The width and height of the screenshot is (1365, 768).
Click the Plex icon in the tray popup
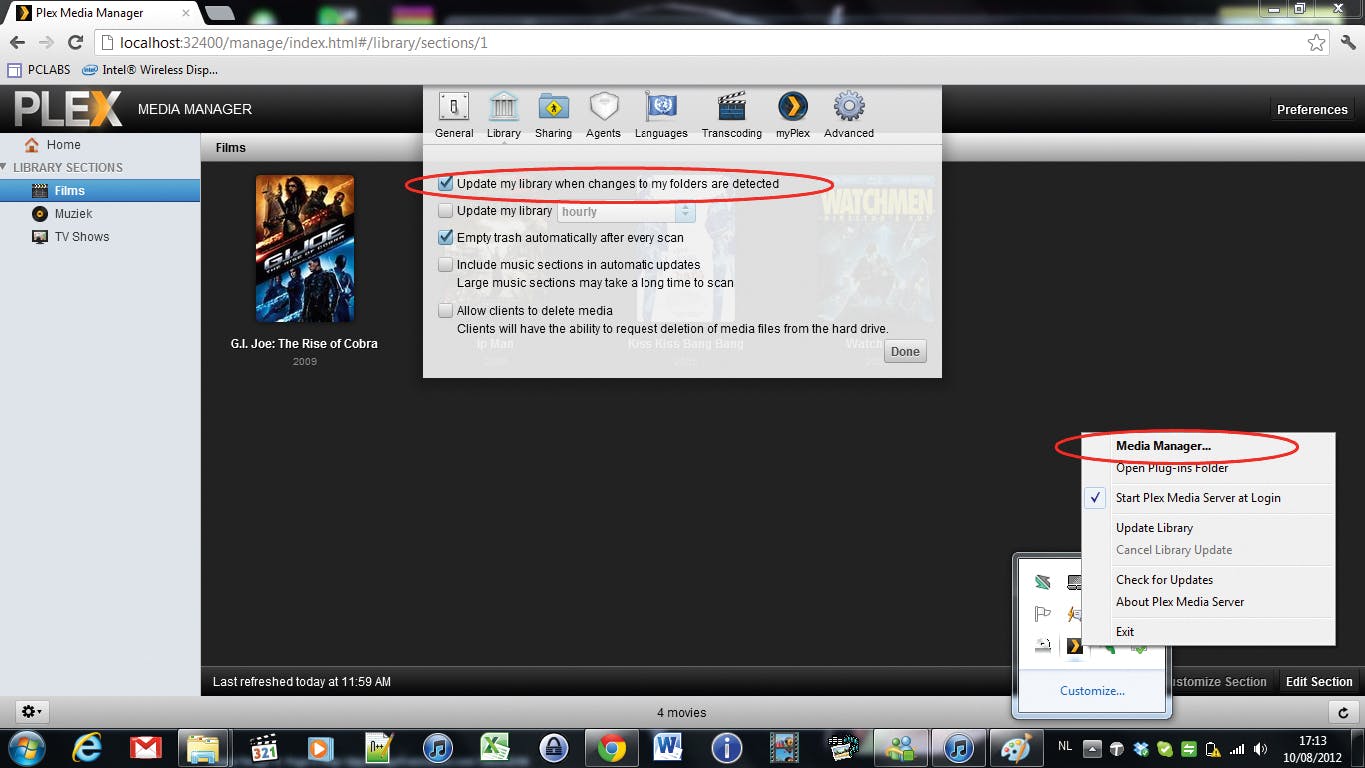[x=1074, y=645]
